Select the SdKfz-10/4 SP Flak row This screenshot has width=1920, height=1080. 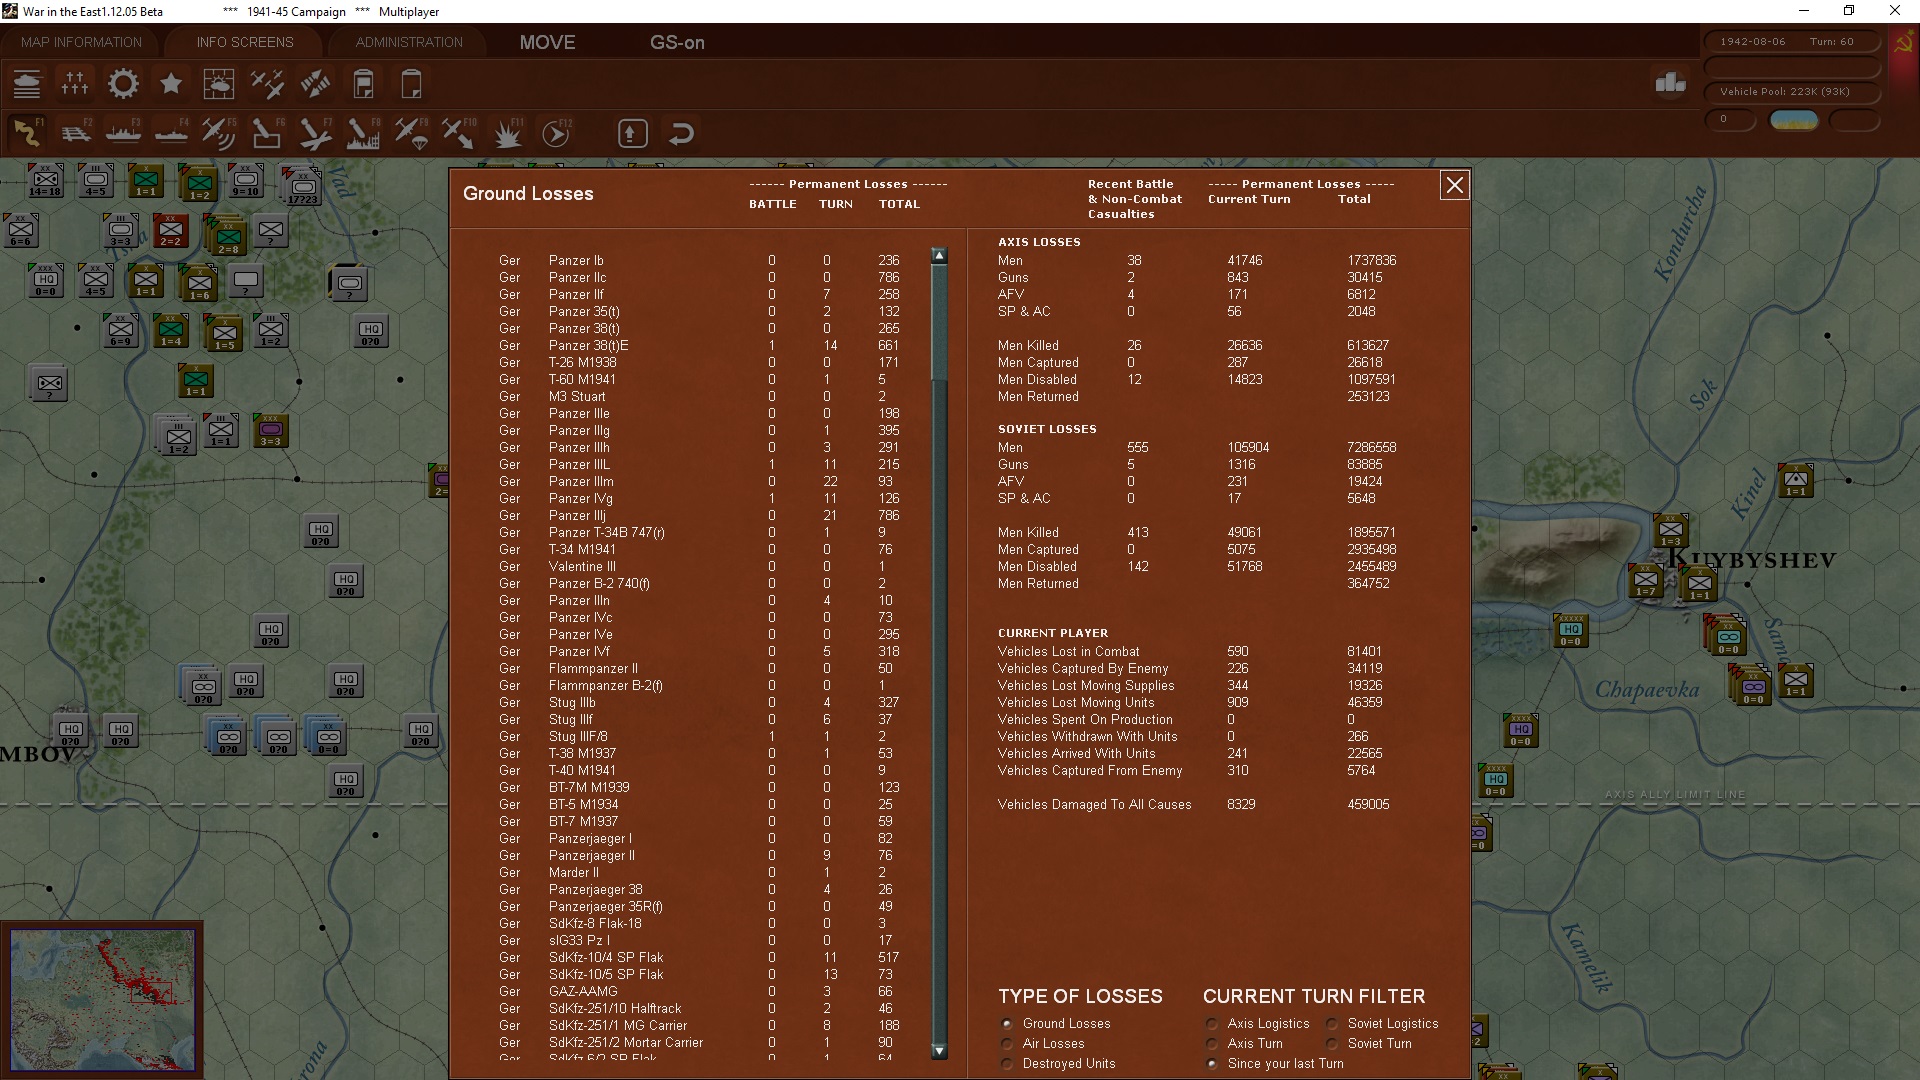pos(700,957)
